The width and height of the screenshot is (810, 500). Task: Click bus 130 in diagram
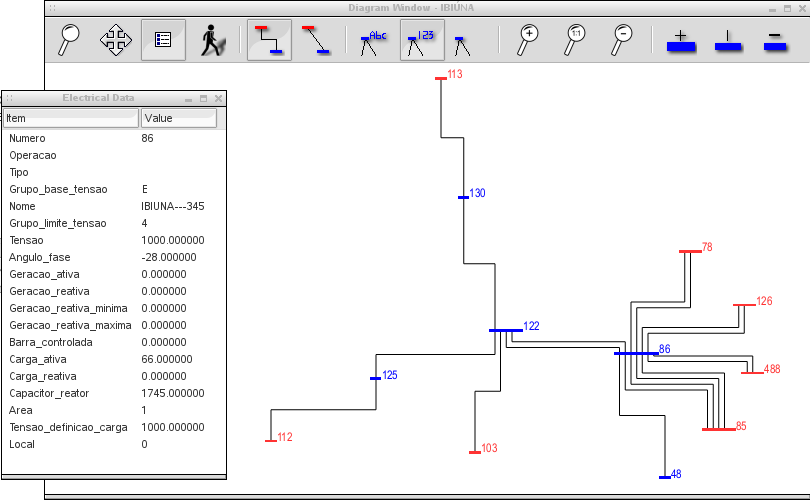pos(463,197)
